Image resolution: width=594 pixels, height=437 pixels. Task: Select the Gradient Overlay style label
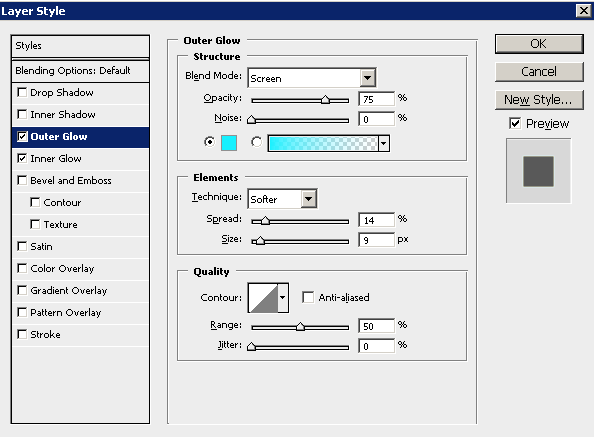click(69, 290)
